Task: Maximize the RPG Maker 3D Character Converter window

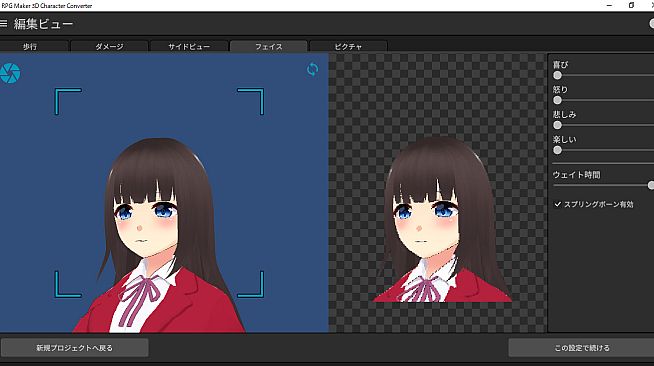Action: tap(631, 5)
